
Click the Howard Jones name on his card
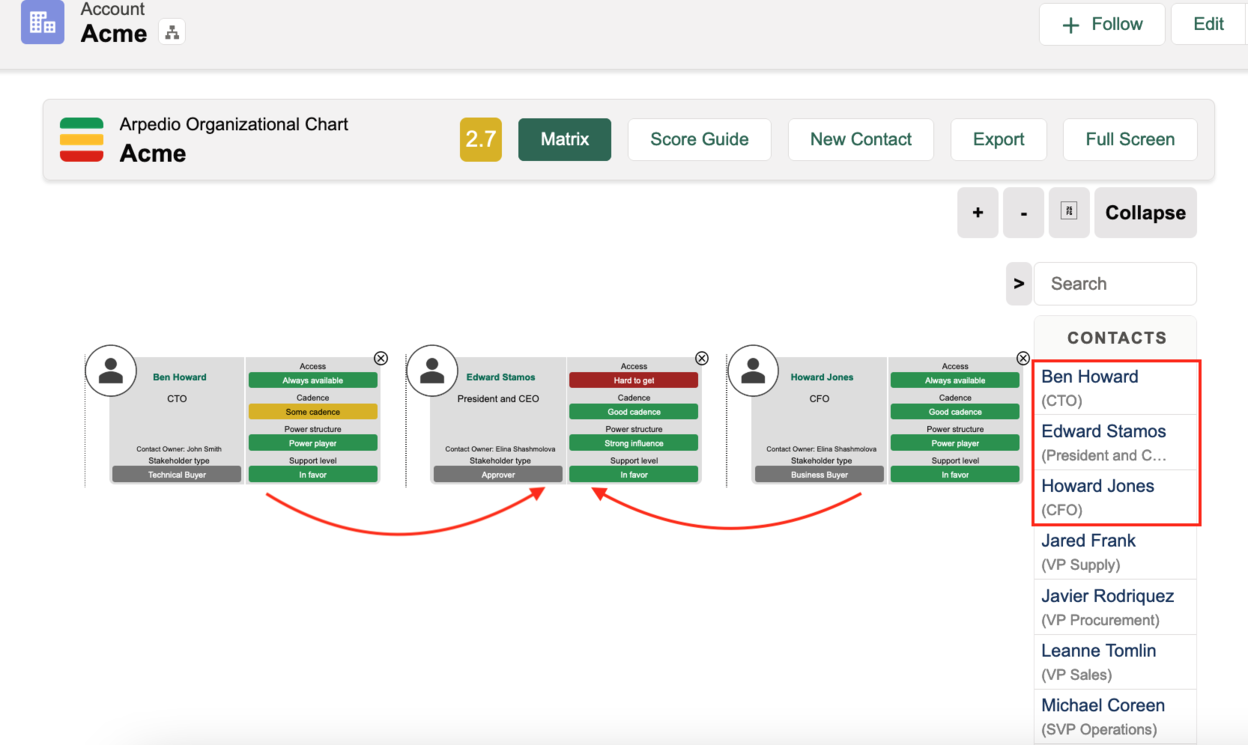(822, 377)
